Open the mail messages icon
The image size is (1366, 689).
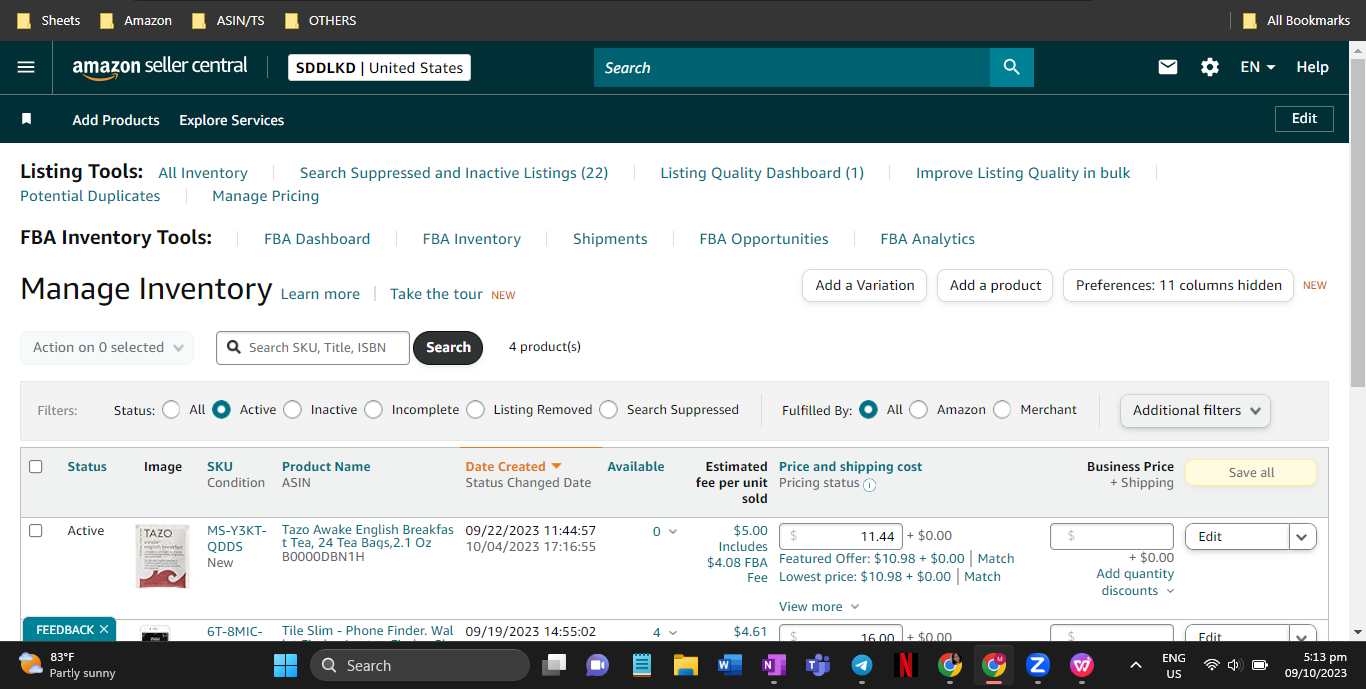[1168, 67]
